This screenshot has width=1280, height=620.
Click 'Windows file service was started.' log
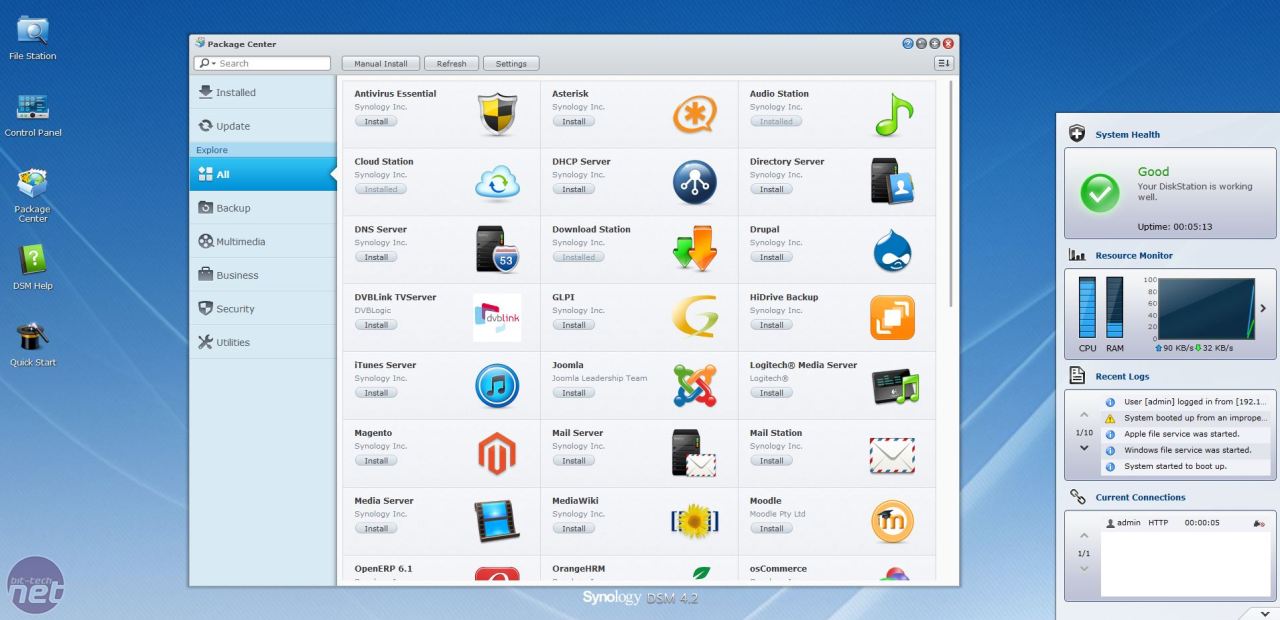[1186, 450]
